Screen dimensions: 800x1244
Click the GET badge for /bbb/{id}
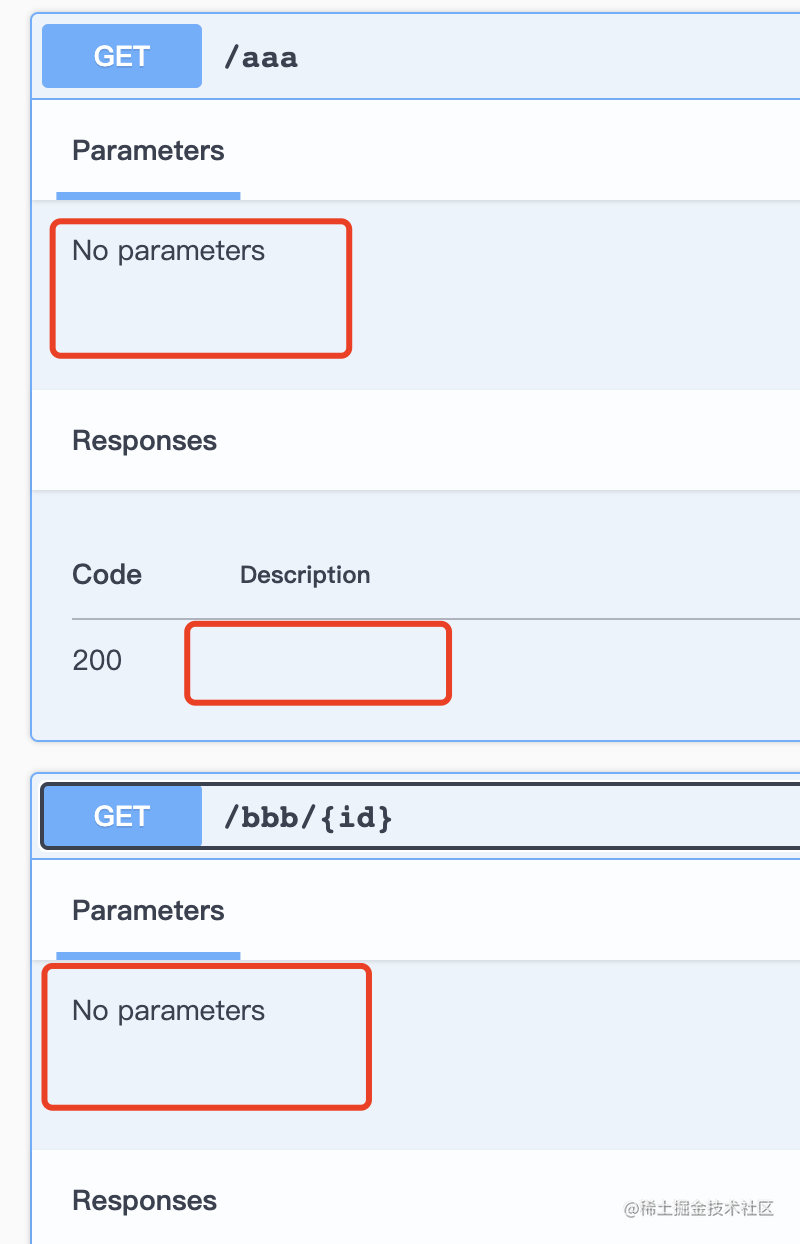tap(121, 816)
